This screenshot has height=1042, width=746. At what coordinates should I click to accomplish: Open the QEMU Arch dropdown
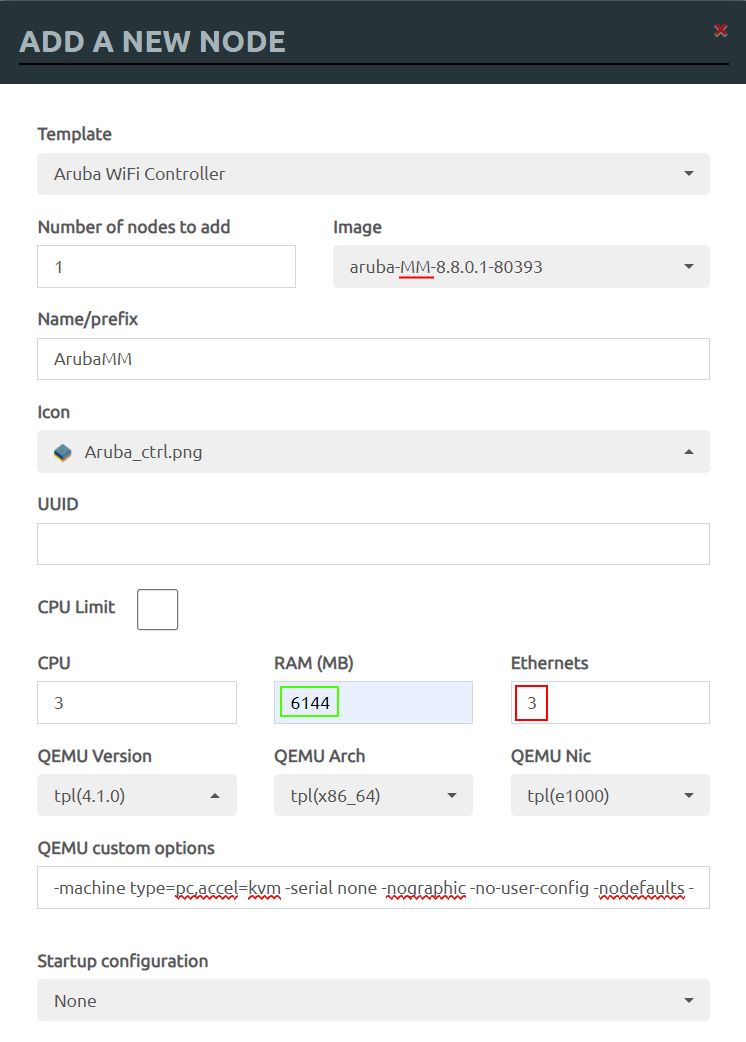[372, 796]
